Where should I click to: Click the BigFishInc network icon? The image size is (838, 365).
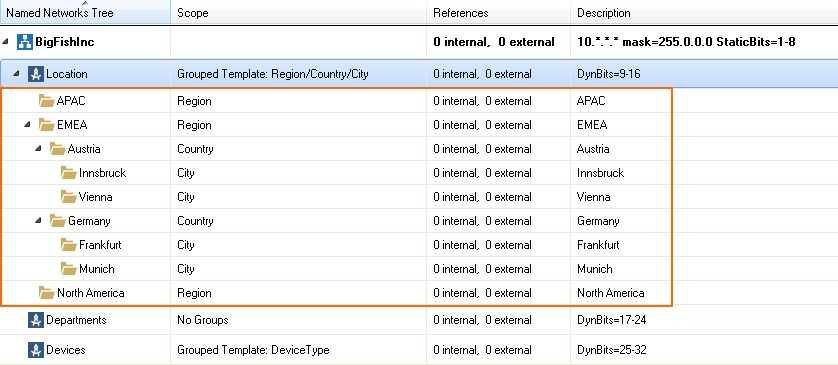pos(25,42)
